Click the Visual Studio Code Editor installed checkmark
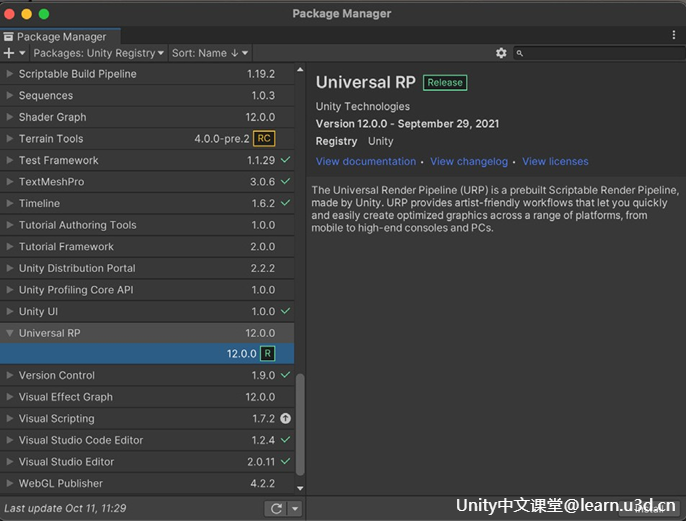Screen dimensions: 686x521 (x=285, y=440)
